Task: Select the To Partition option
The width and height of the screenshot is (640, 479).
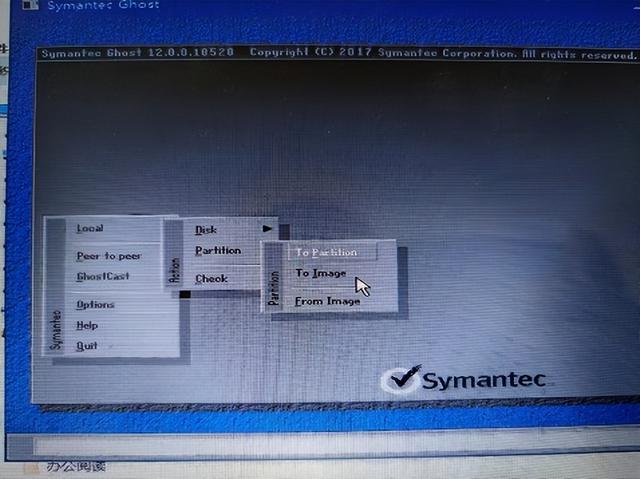Action: point(326,253)
